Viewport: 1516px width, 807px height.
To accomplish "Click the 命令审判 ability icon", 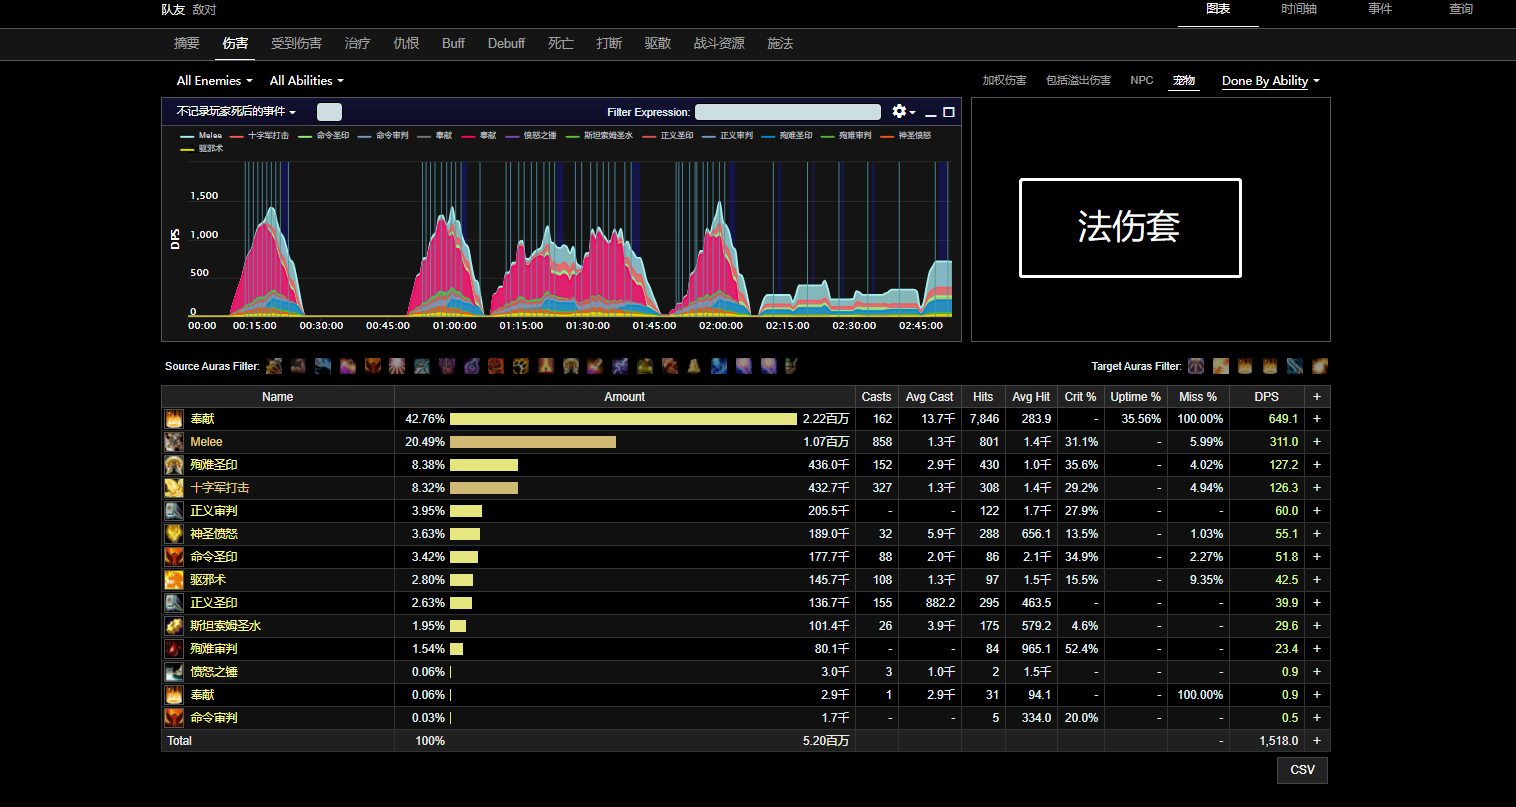I will tap(174, 718).
